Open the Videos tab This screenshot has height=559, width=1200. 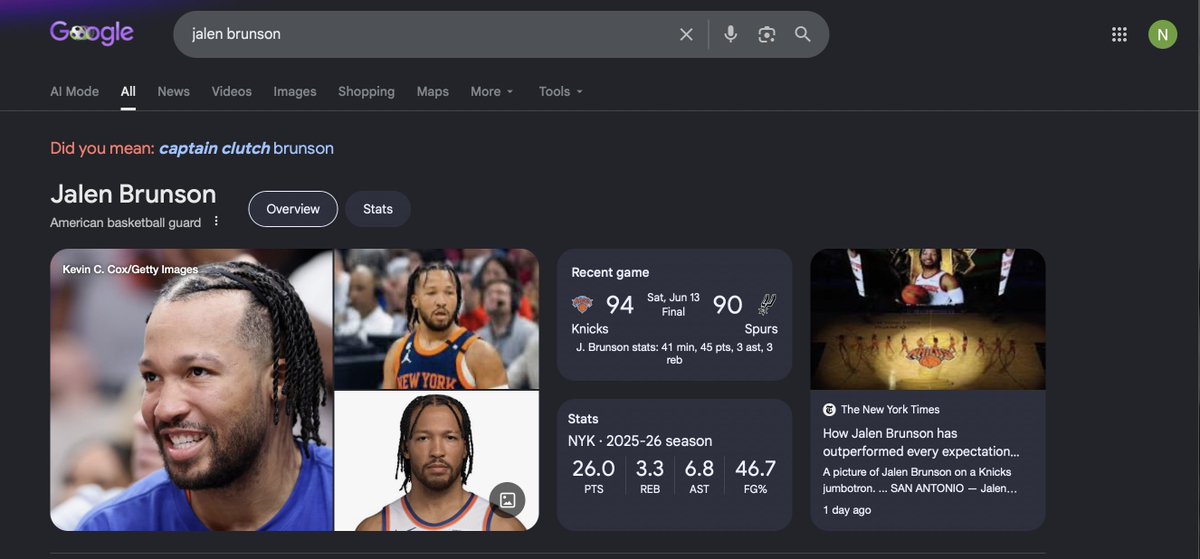231,91
